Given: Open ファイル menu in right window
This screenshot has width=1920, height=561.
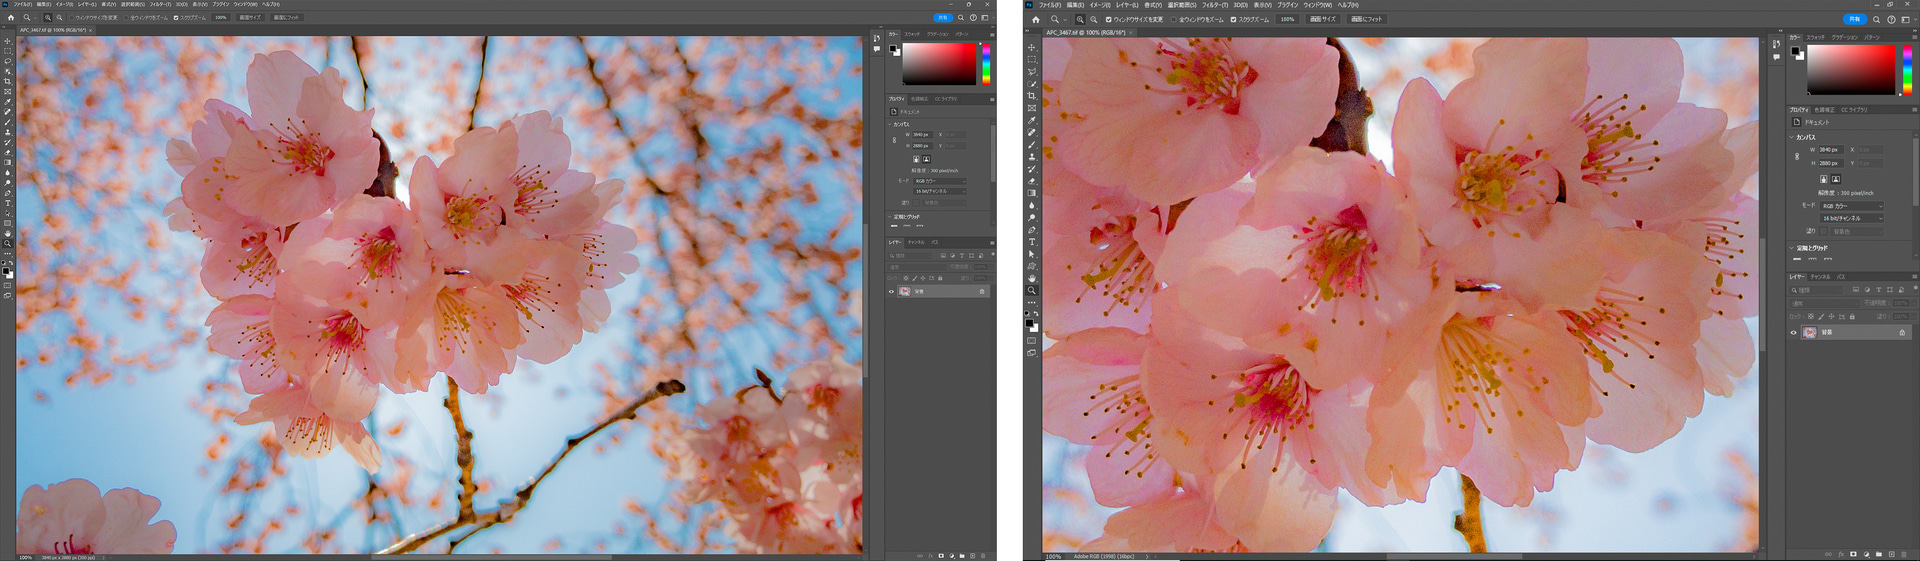Looking at the screenshot, I should click(1050, 5).
